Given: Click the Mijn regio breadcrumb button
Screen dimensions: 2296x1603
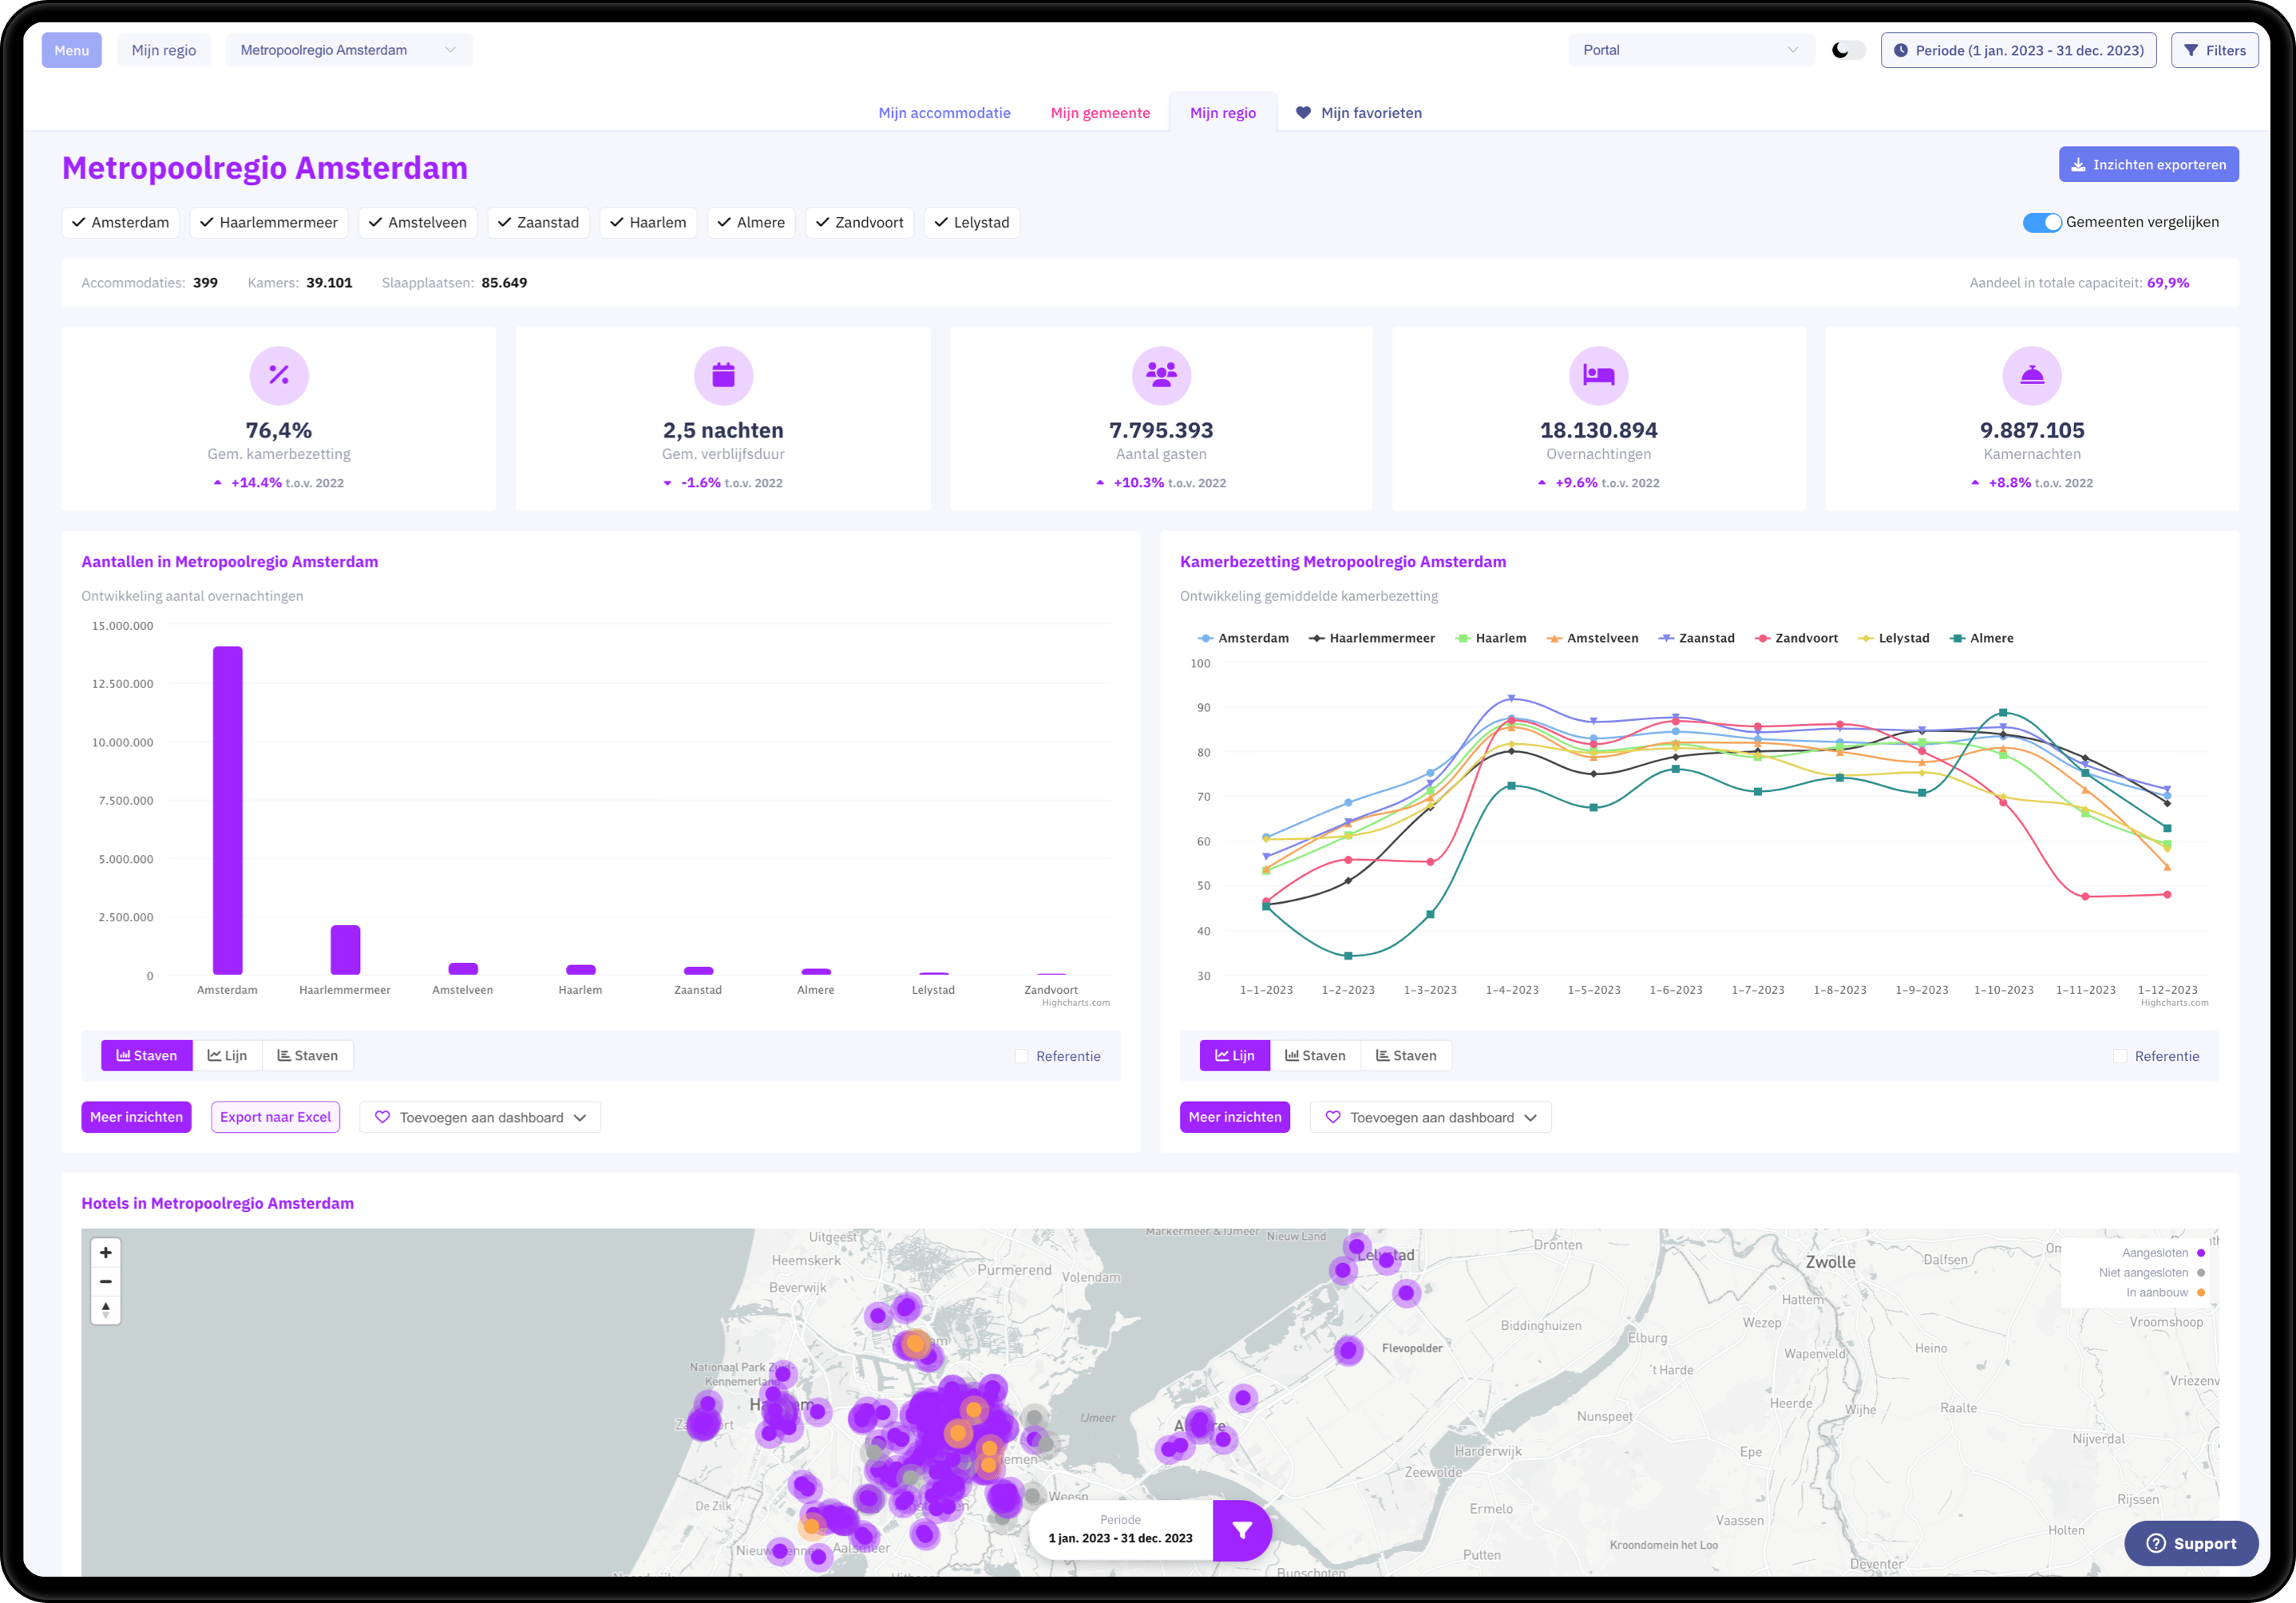Looking at the screenshot, I should (164, 50).
